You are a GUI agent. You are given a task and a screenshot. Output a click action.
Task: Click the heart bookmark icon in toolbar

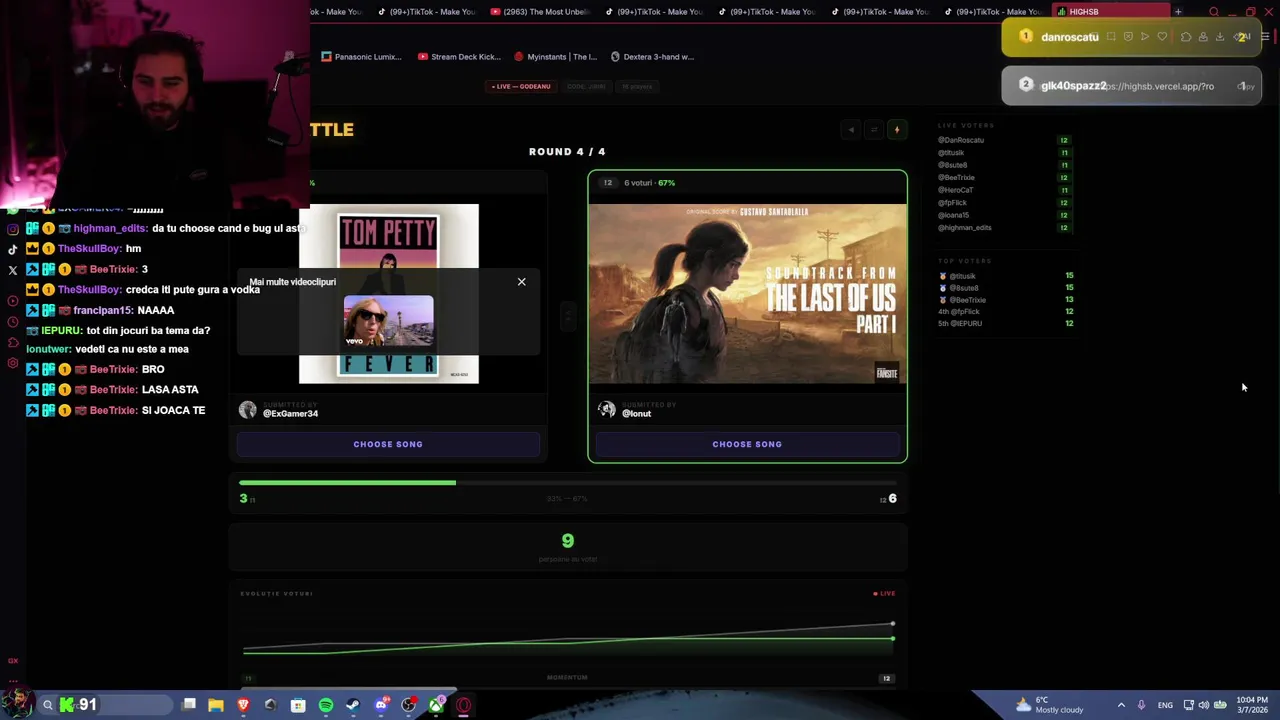(1162, 37)
